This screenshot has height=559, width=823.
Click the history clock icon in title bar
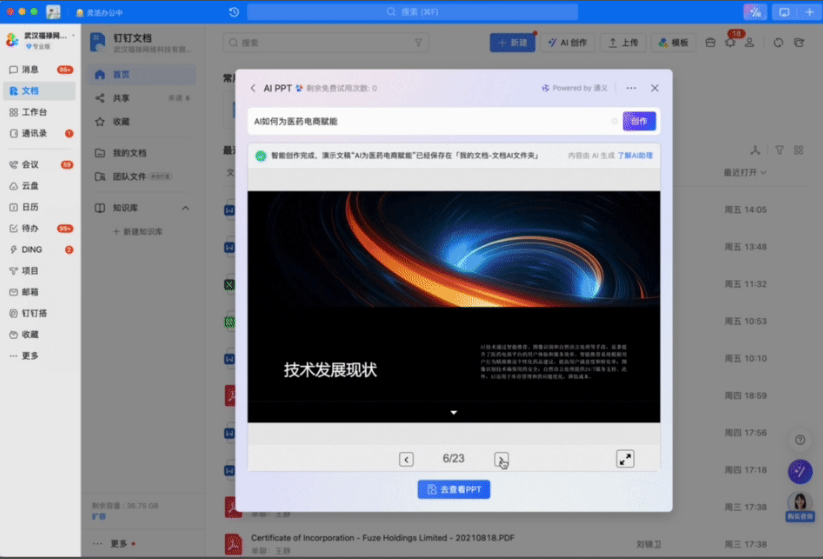coord(234,12)
